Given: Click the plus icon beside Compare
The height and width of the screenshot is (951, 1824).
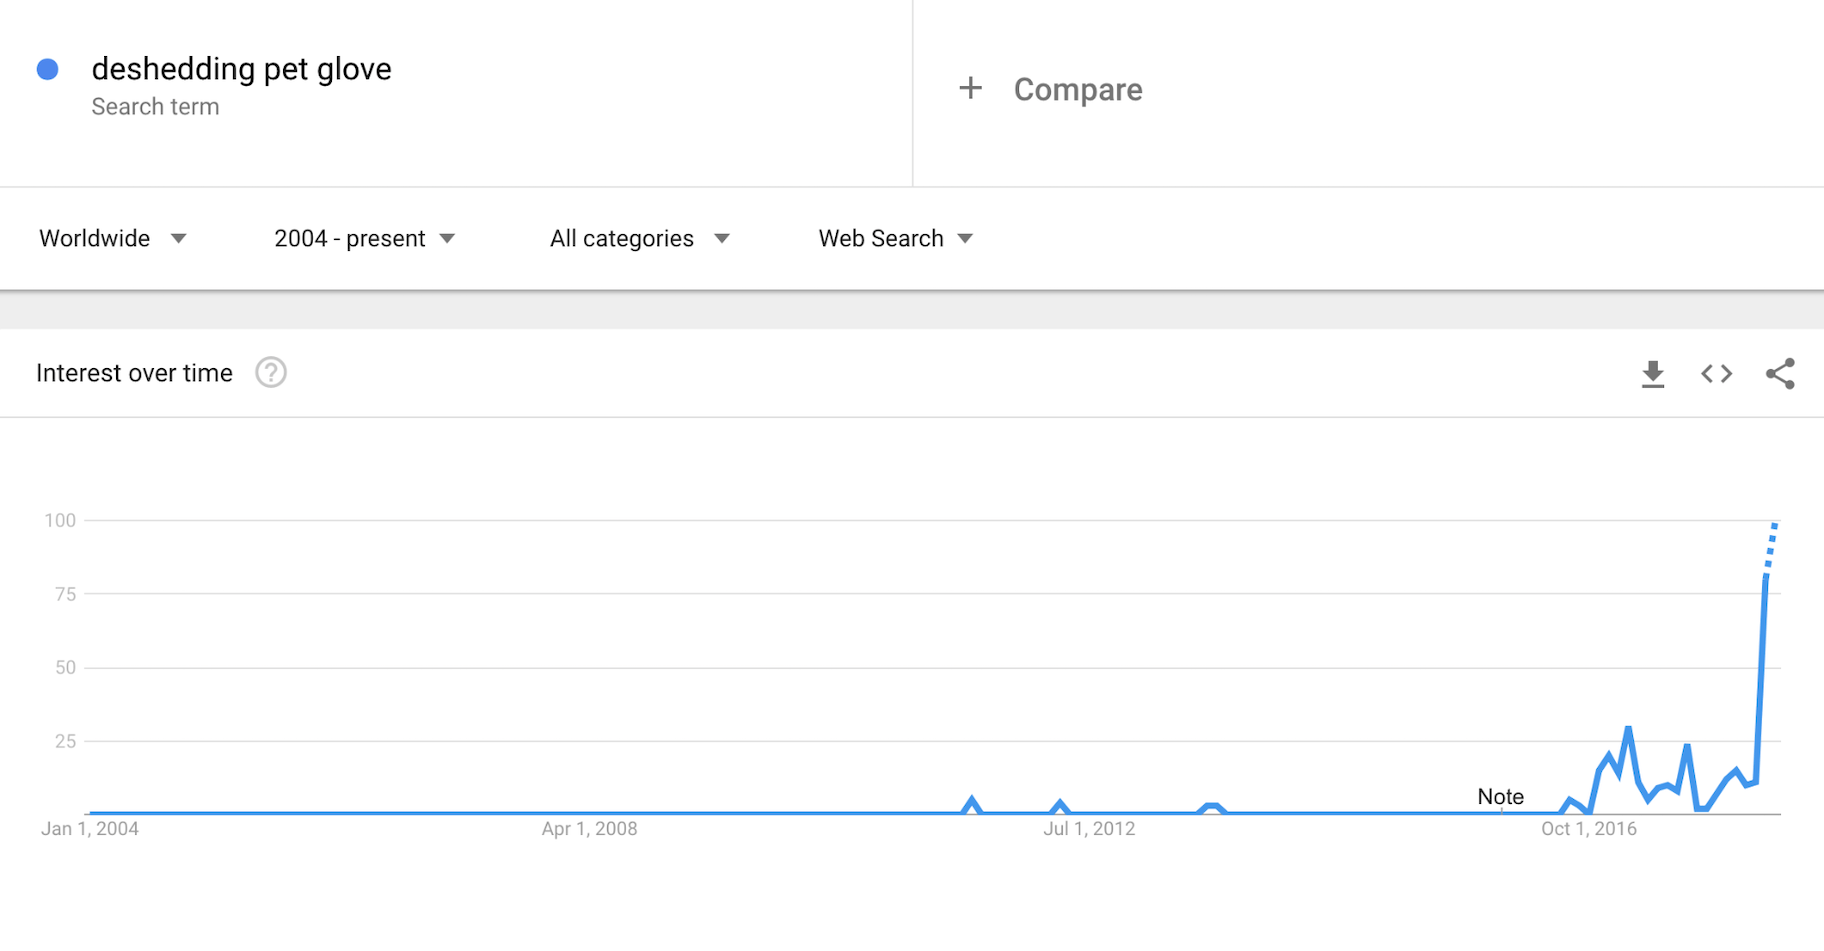Looking at the screenshot, I should [970, 89].
